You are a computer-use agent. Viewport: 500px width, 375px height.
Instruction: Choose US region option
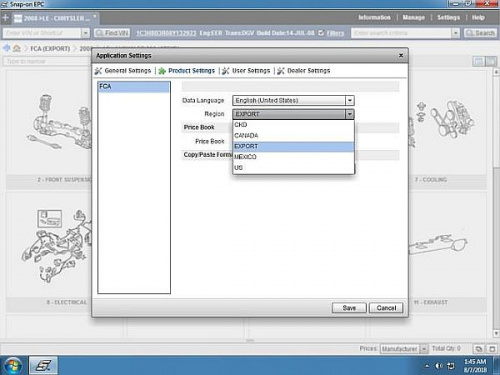[x=293, y=167]
